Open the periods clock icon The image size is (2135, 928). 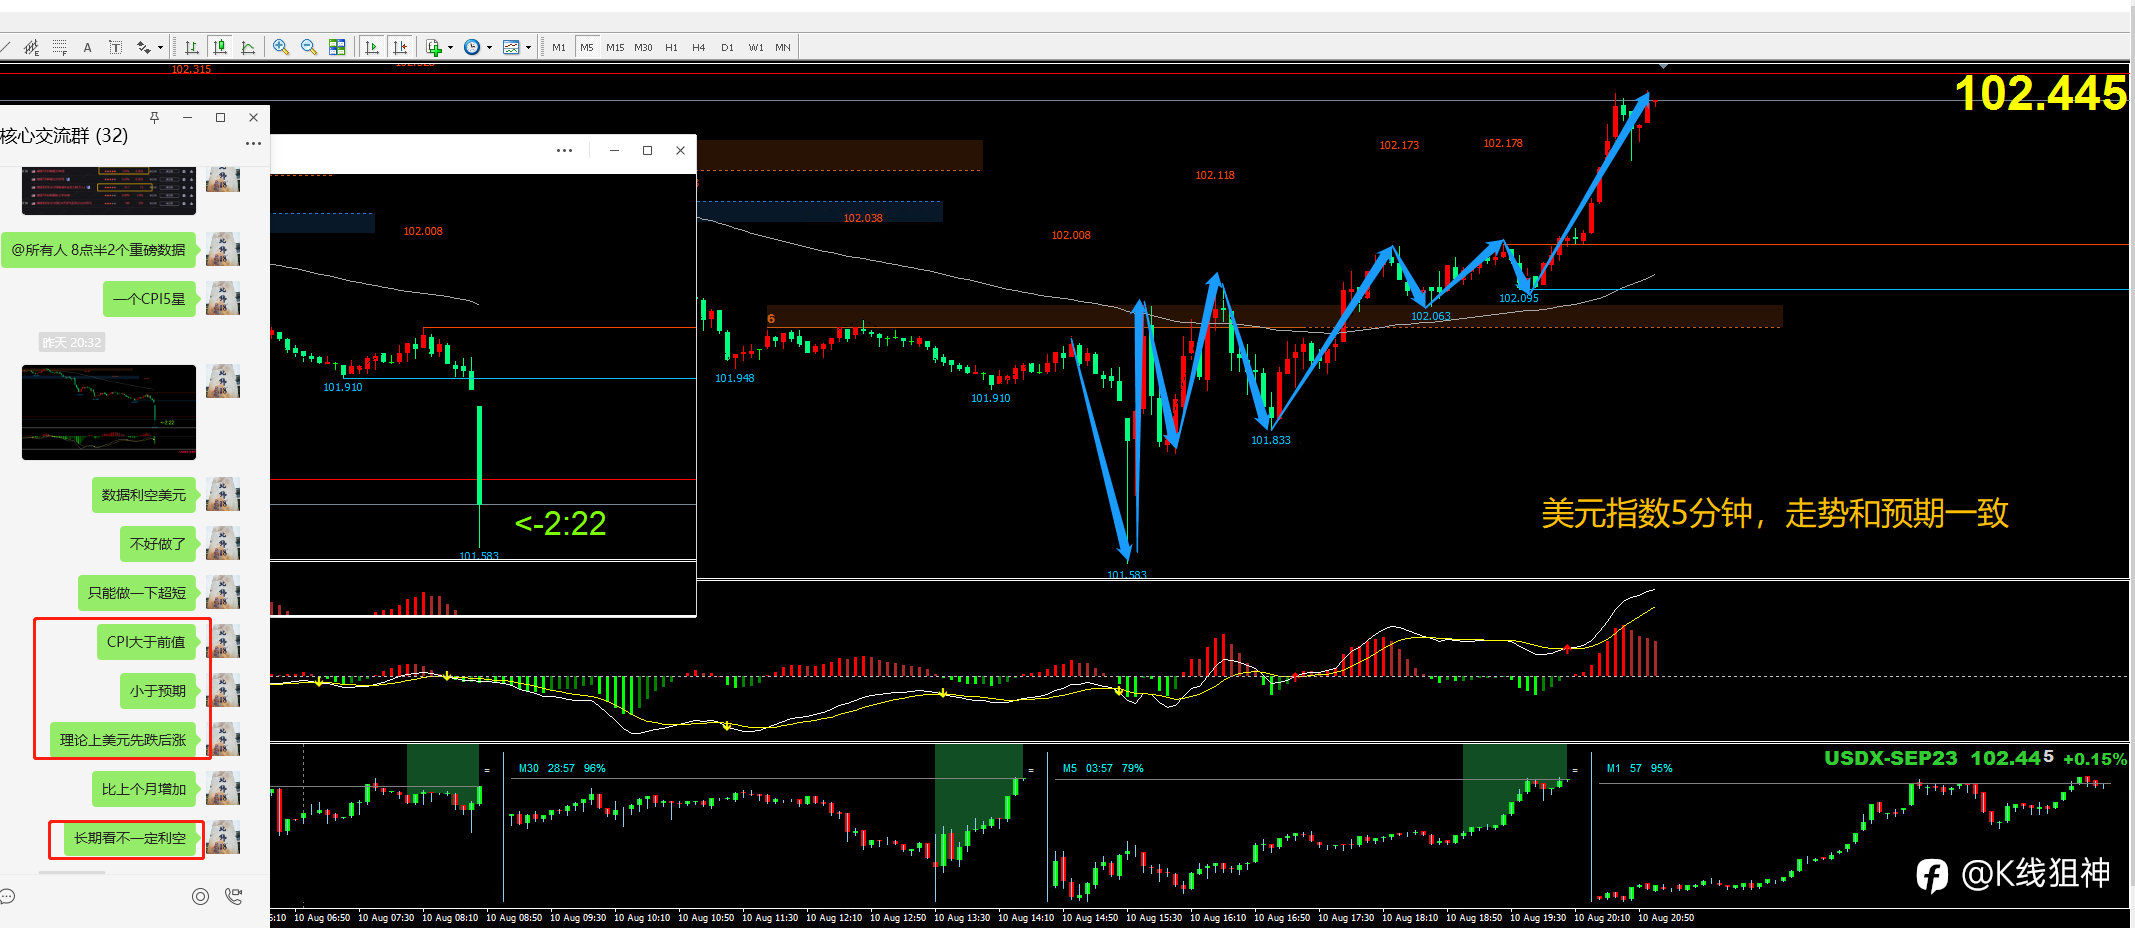click(x=472, y=47)
